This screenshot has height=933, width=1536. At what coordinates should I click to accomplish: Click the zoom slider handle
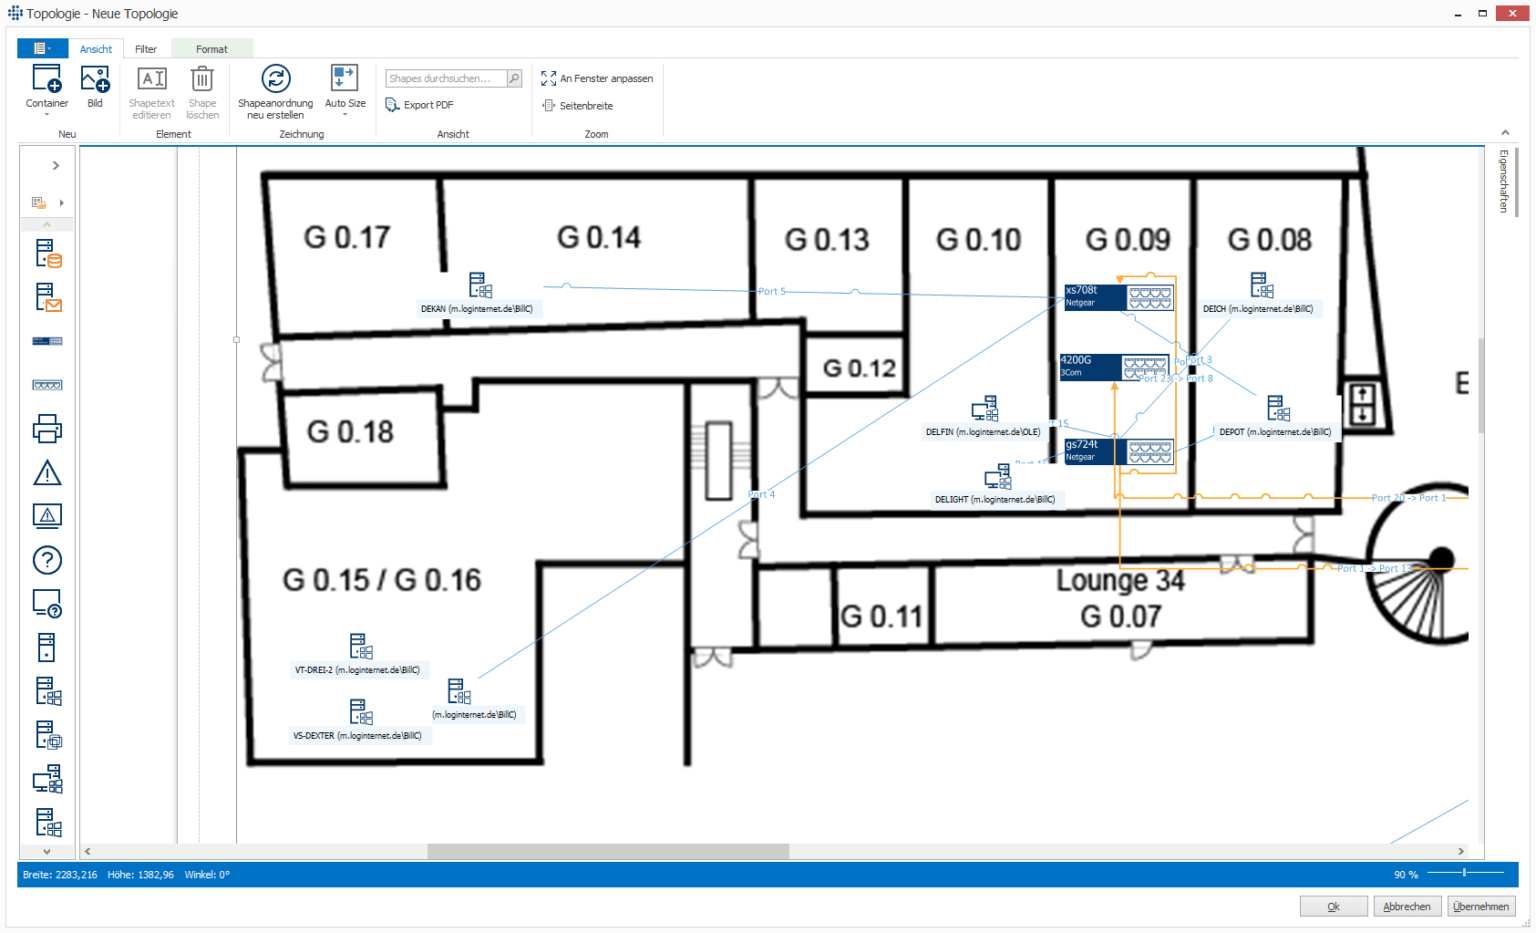click(x=1465, y=873)
